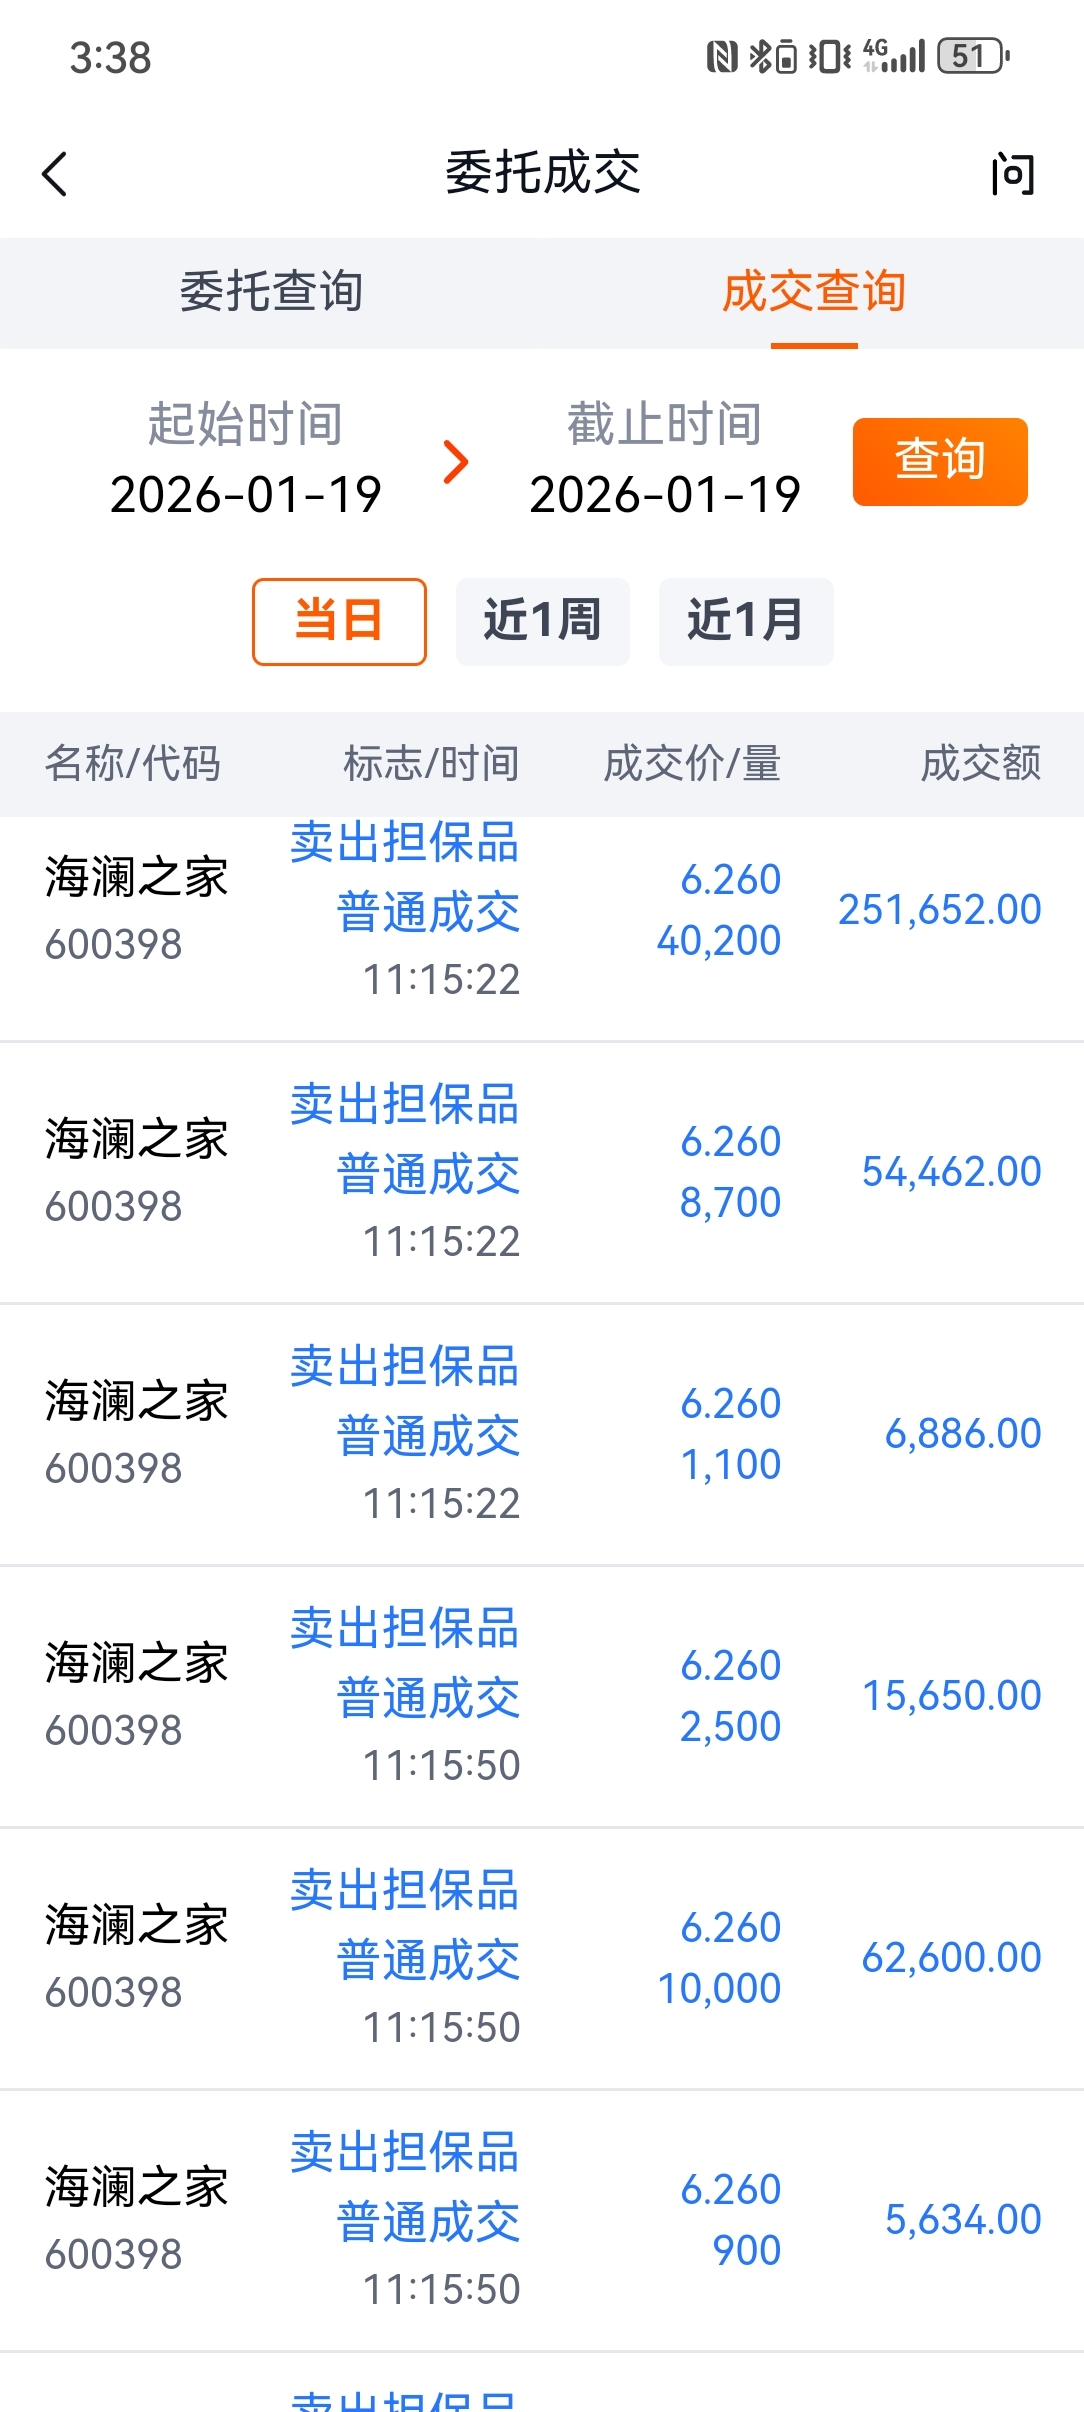Viewport: 1084px width, 2412px height.
Task: Tap the orange arrow between dates
Action: [x=456, y=461]
